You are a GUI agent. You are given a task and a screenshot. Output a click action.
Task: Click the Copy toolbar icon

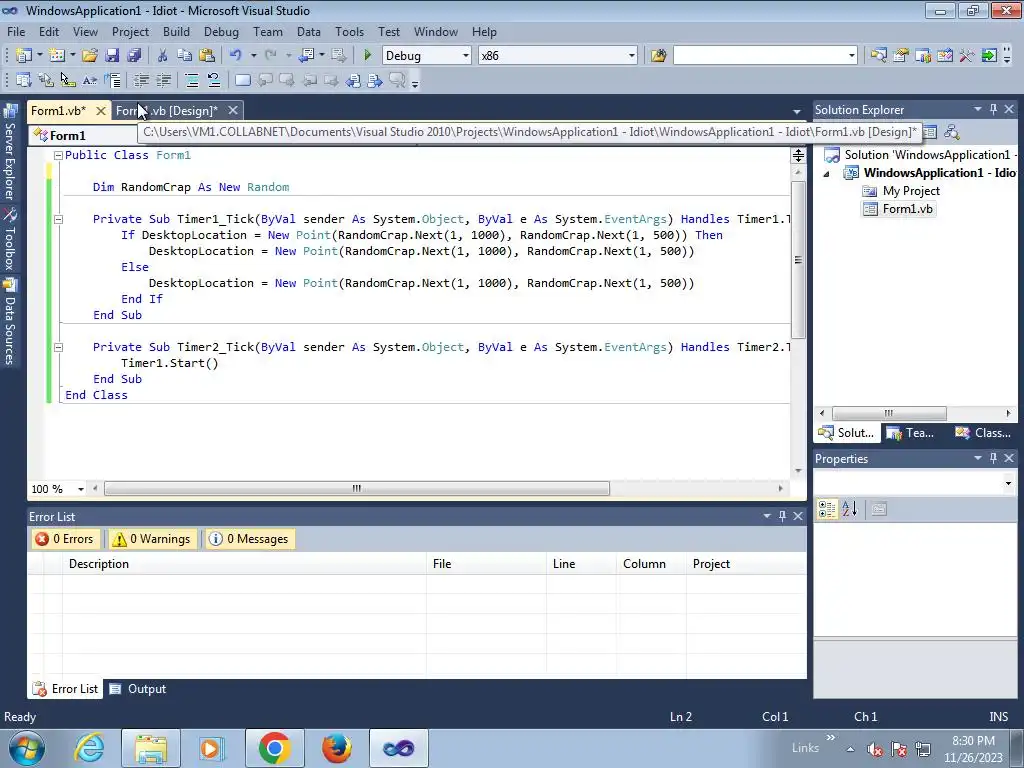point(185,56)
